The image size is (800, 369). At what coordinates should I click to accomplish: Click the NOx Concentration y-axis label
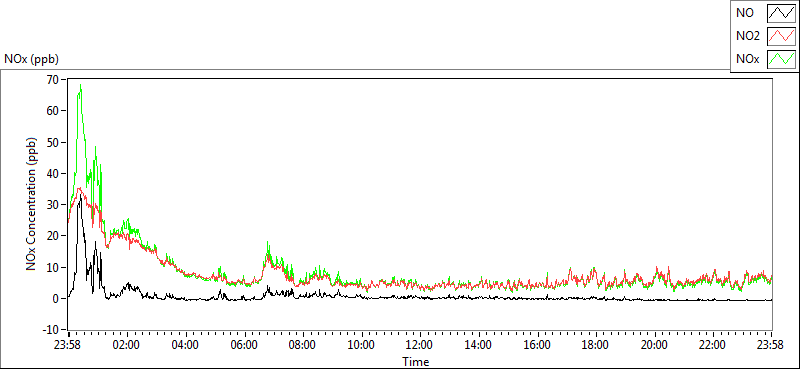pyautogui.click(x=32, y=203)
